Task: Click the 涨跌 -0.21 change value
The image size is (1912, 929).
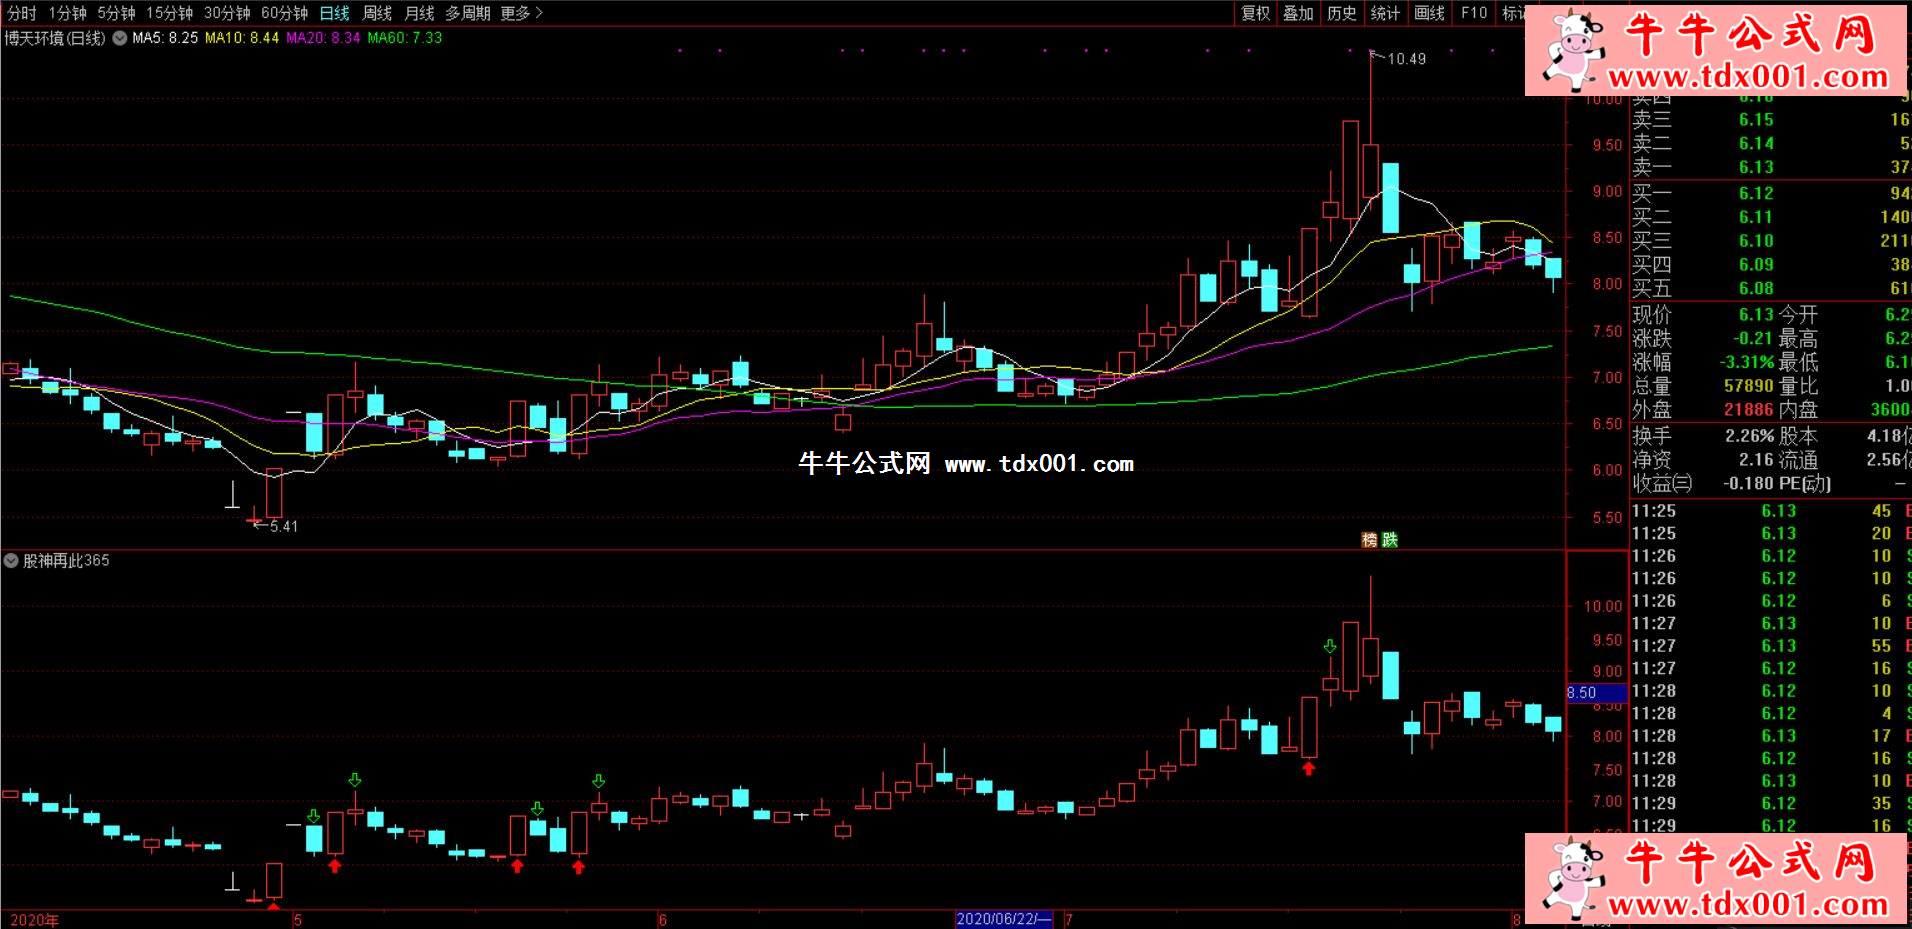Action: pyautogui.click(x=1753, y=338)
